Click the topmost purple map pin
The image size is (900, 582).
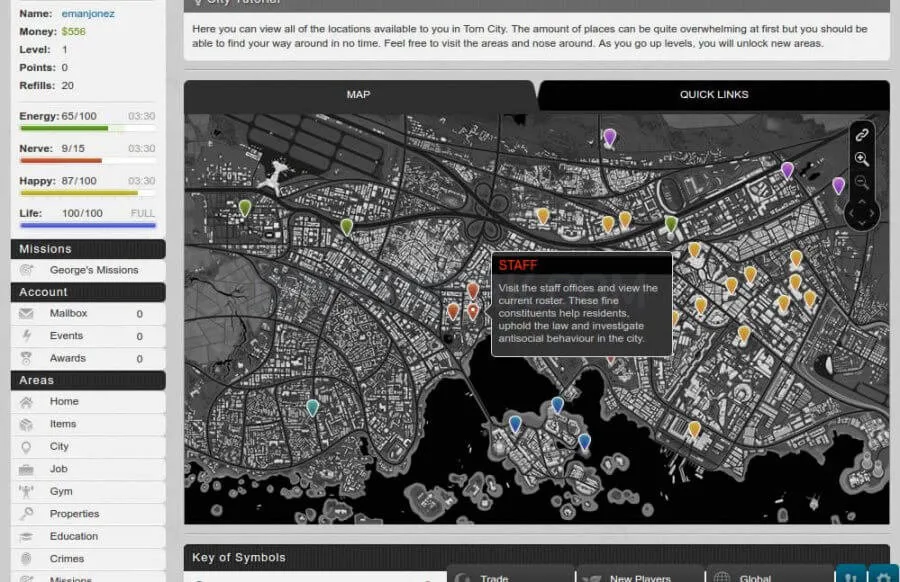[x=610, y=137]
